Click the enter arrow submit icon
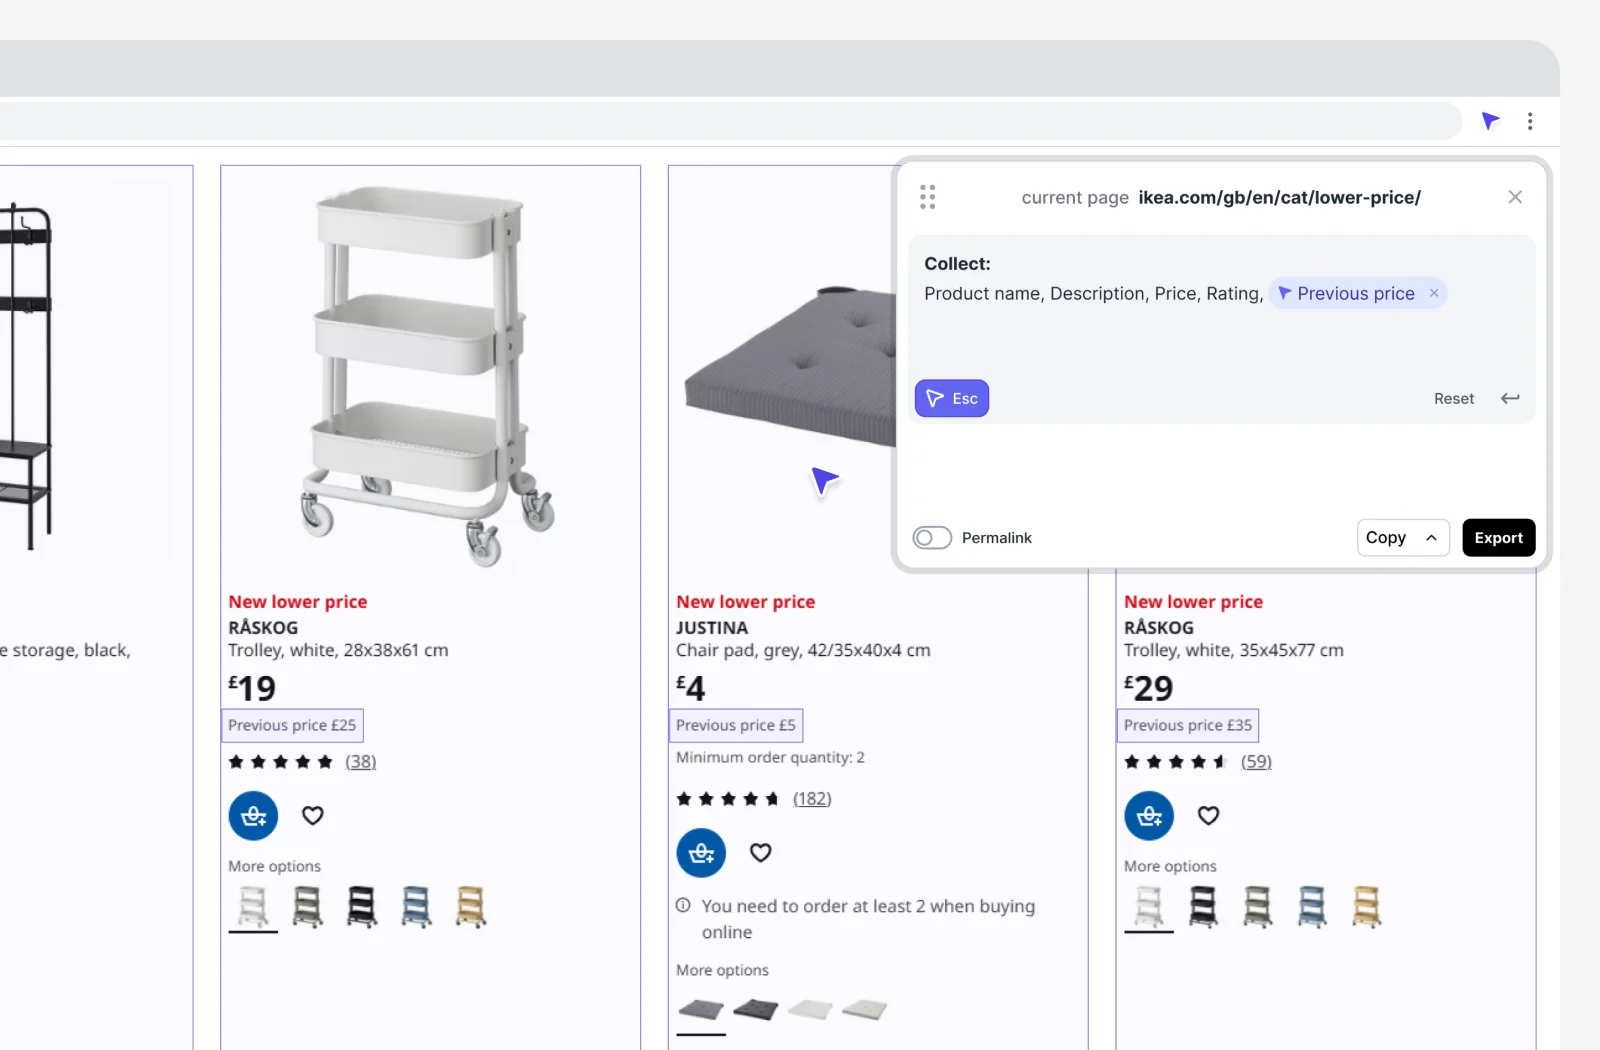Image resolution: width=1600 pixels, height=1050 pixels. (1510, 398)
